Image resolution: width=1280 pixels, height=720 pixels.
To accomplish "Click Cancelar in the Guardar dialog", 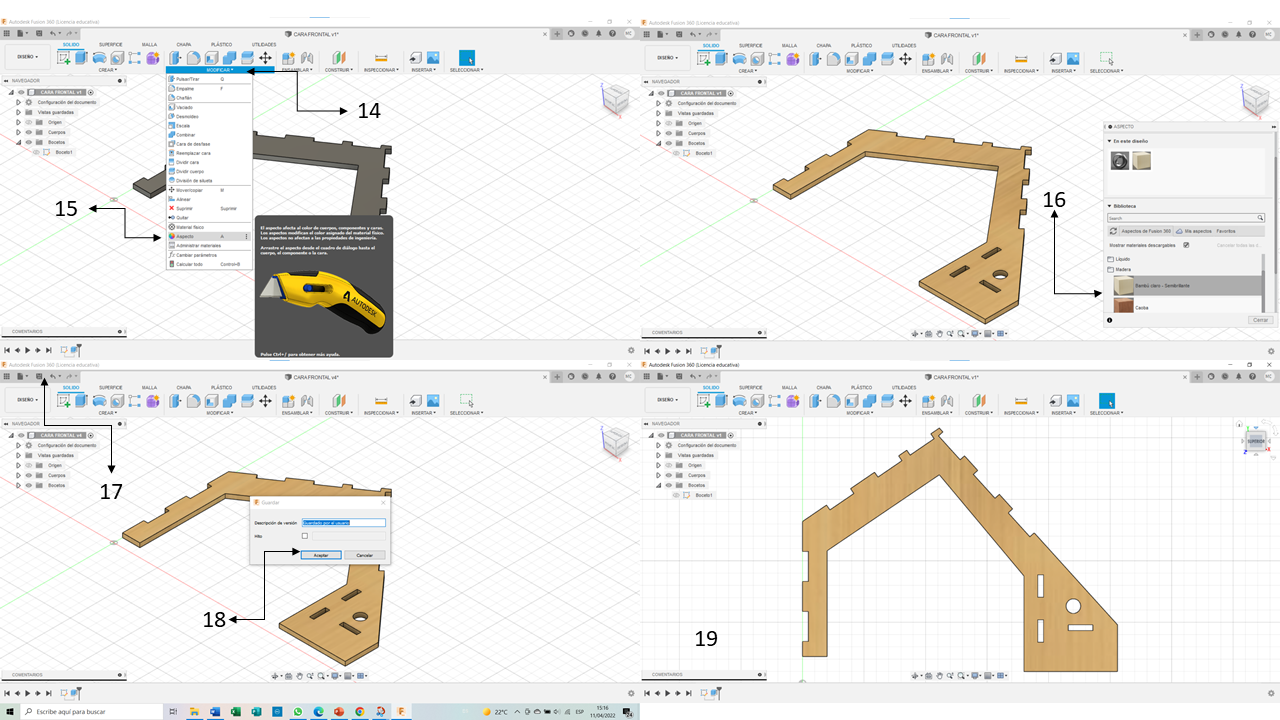I will pyautogui.click(x=365, y=555).
